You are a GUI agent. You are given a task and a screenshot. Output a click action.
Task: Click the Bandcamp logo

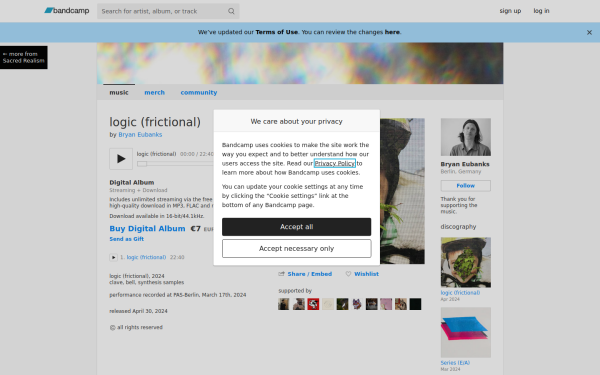[67, 11]
